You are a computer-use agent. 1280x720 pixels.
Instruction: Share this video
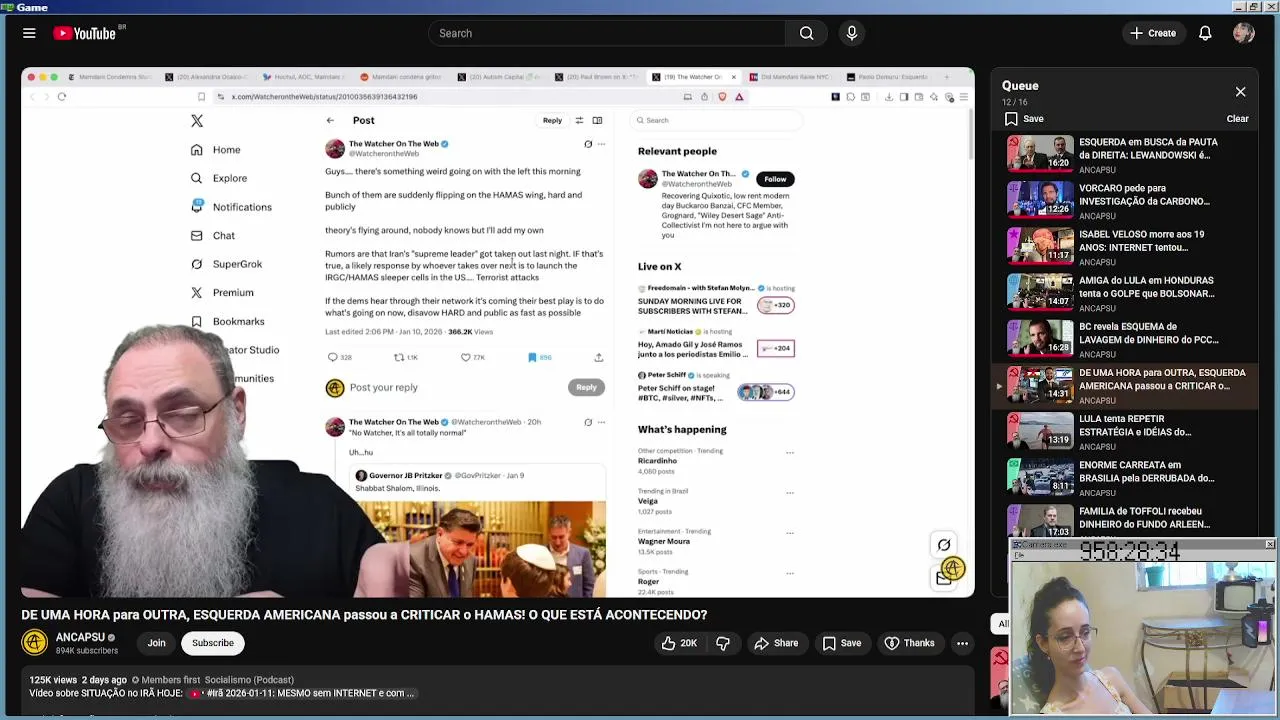coord(776,643)
